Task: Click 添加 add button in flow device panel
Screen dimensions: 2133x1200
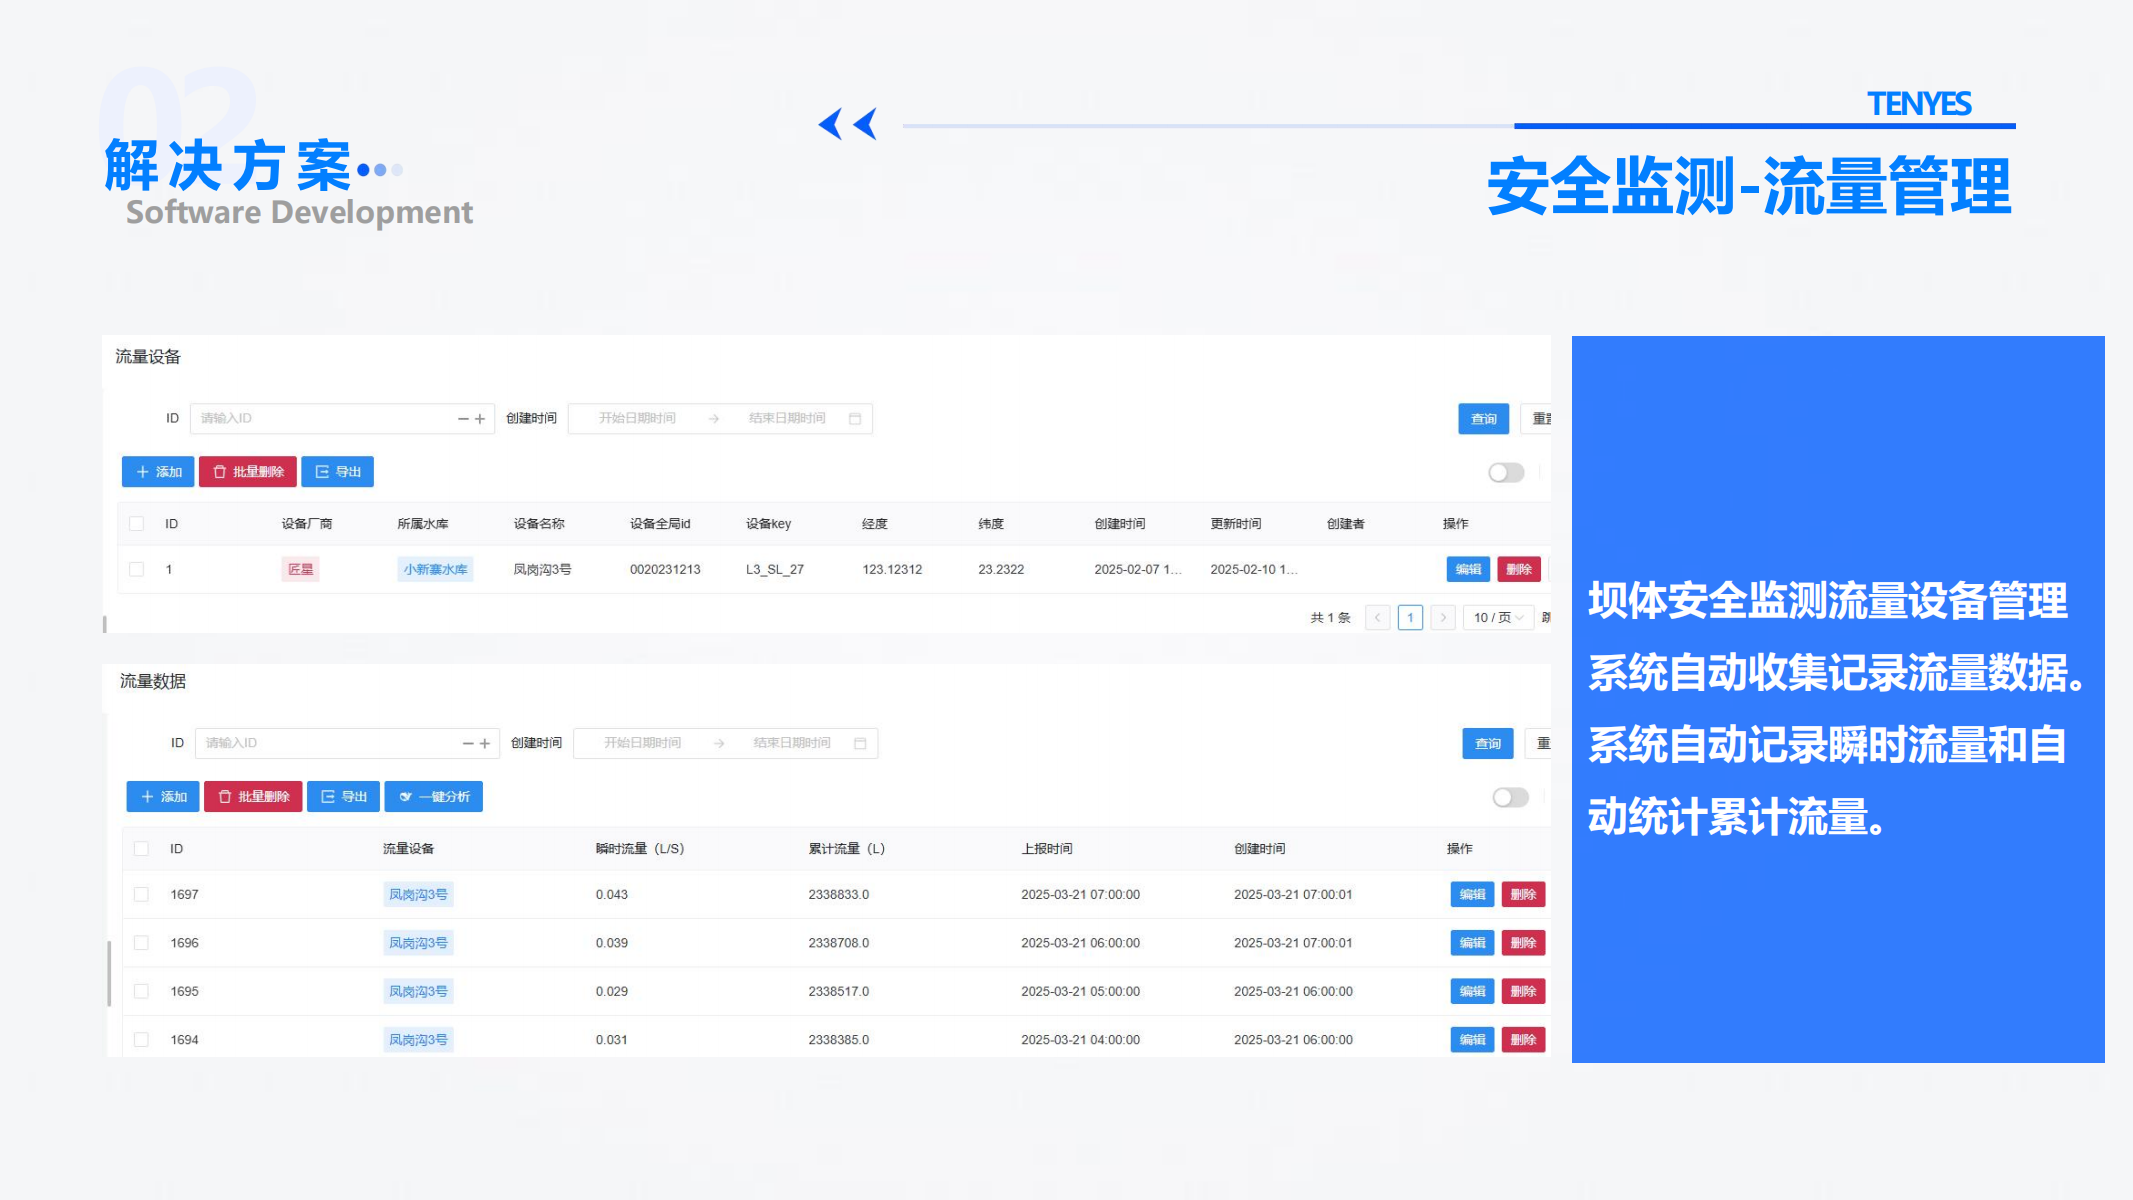Action: tap(158, 472)
